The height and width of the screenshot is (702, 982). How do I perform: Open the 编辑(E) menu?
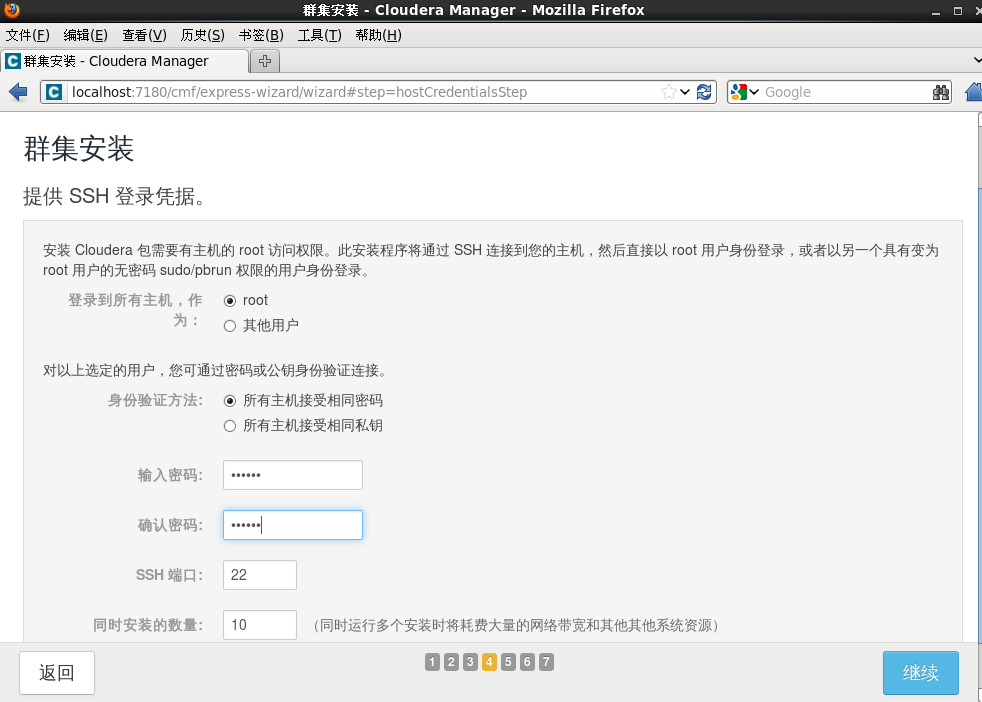pyautogui.click(x=86, y=35)
